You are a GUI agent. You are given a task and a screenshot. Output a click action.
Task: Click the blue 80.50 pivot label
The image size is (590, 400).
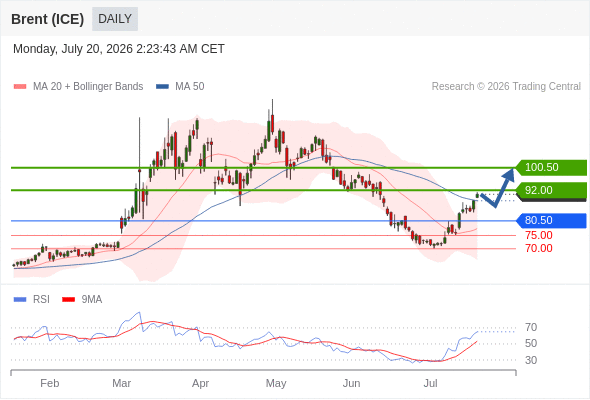click(x=550, y=221)
